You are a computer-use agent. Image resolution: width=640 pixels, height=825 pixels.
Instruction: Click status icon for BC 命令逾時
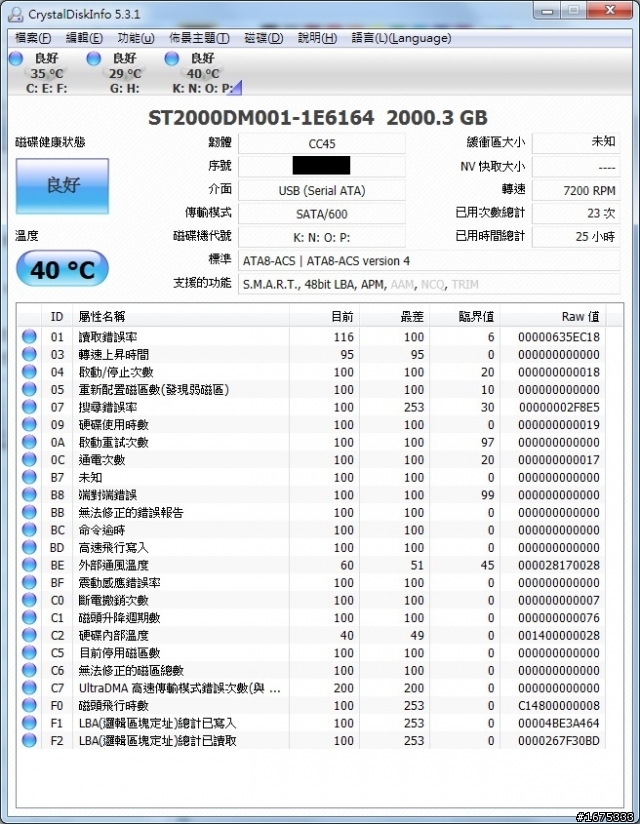point(29,530)
